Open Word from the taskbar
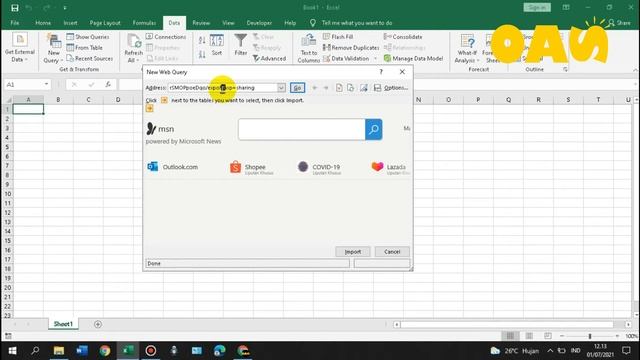The image size is (640, 360). click(x=82, y=351)
